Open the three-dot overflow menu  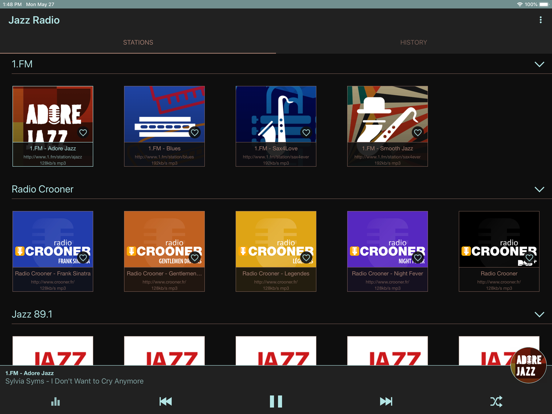(x=540, y=20)
